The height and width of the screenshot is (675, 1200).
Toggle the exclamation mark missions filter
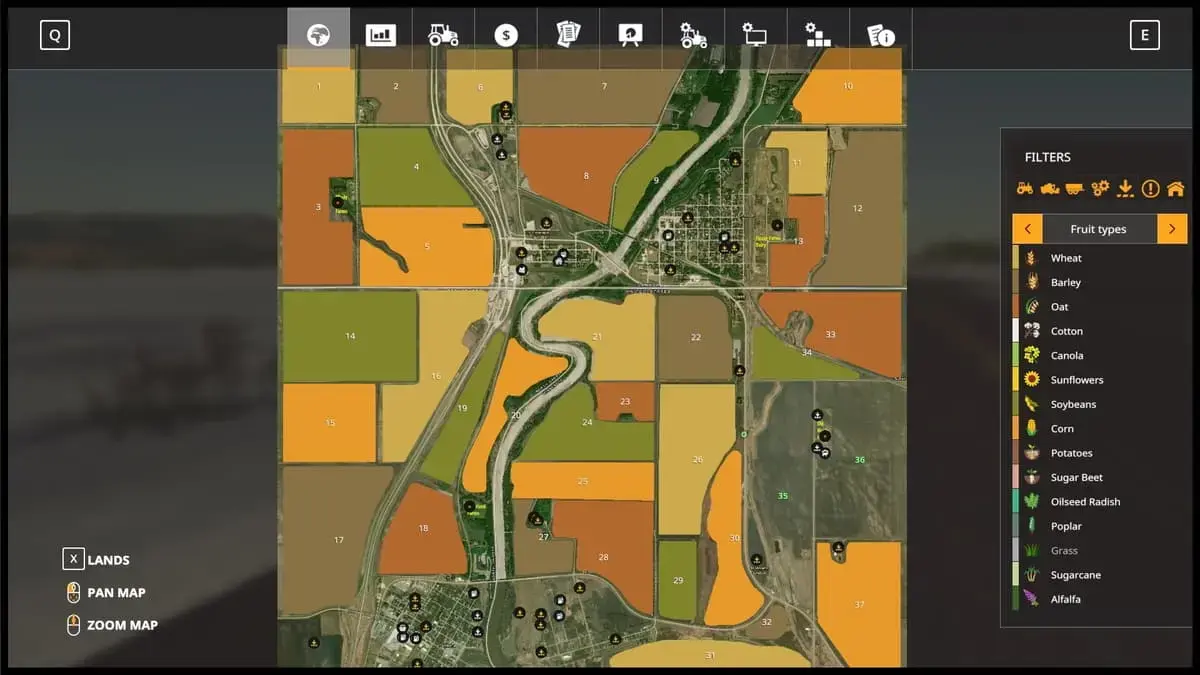tap(1150, 188)
